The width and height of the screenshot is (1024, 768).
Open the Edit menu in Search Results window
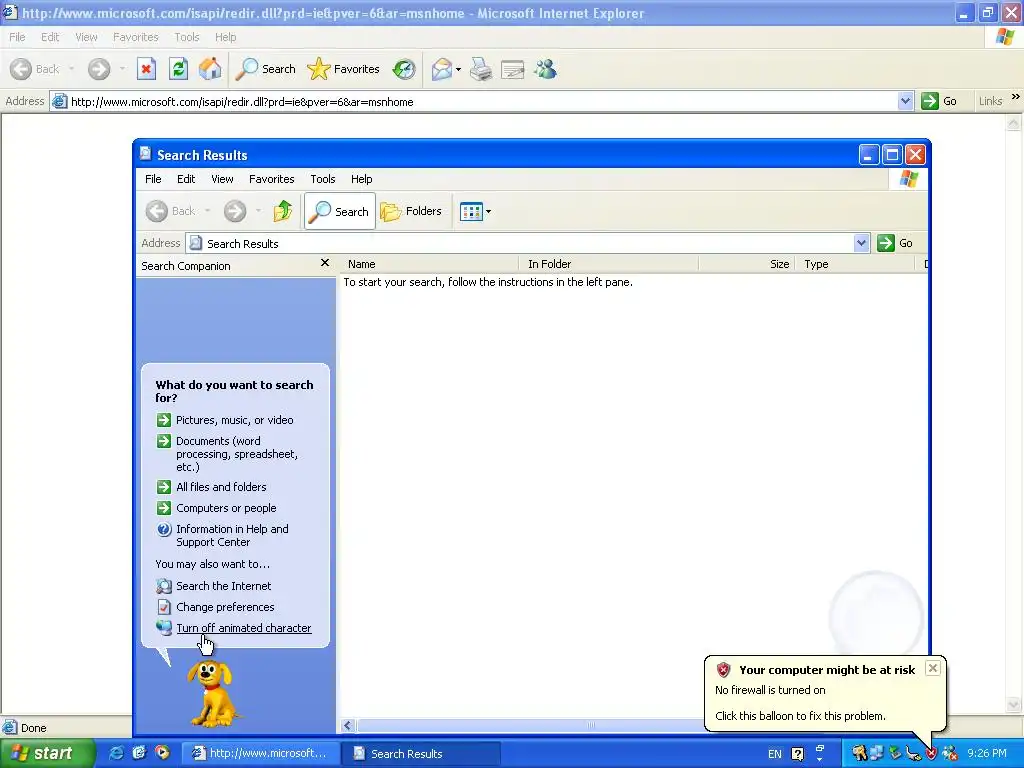[x=185, y=179]
